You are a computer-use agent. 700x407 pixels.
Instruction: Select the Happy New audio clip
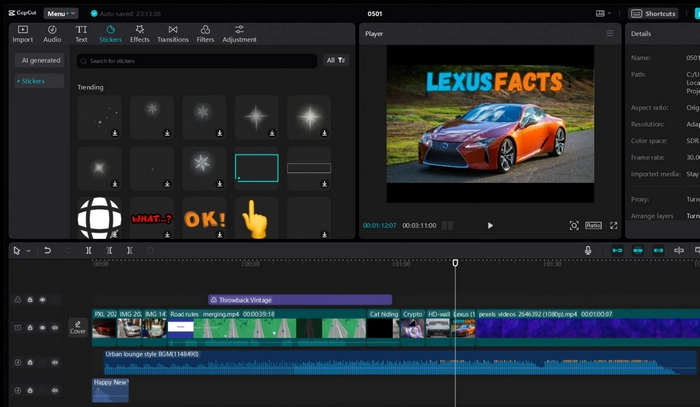click(110, 390)
